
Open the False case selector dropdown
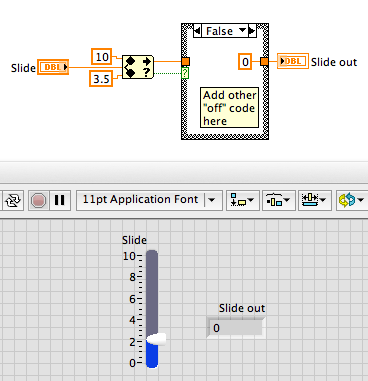(225, 31)
